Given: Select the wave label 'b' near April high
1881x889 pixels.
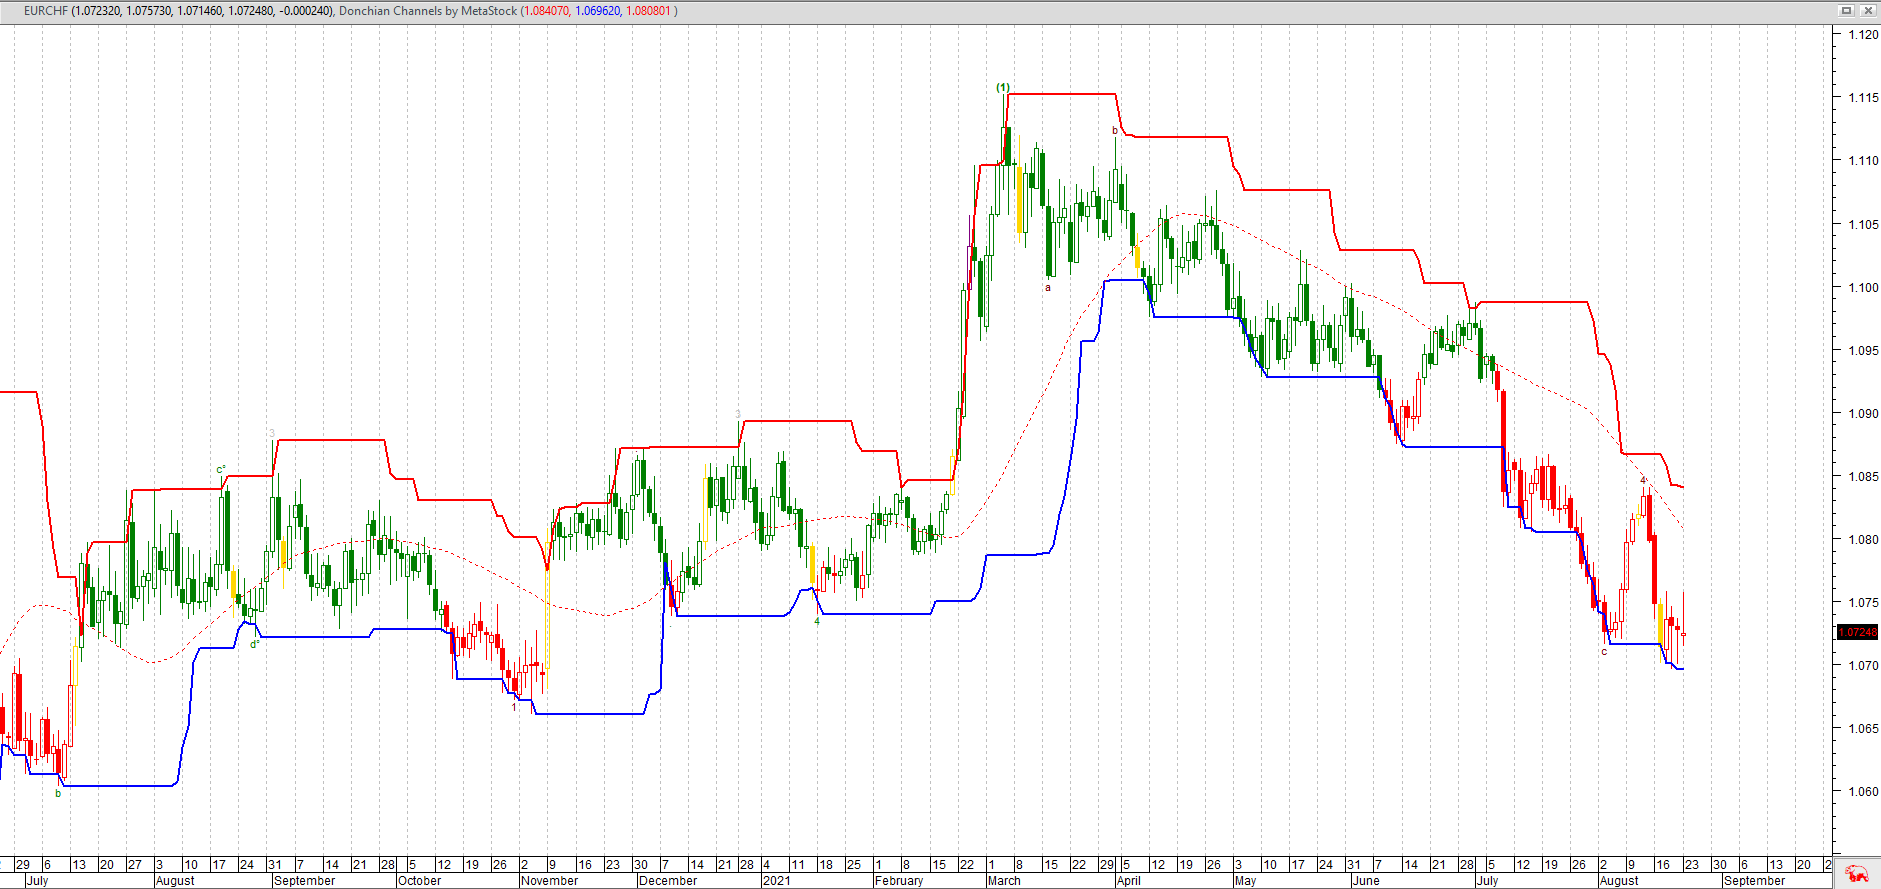Looking at the screenshot, I should point(1115,131).
